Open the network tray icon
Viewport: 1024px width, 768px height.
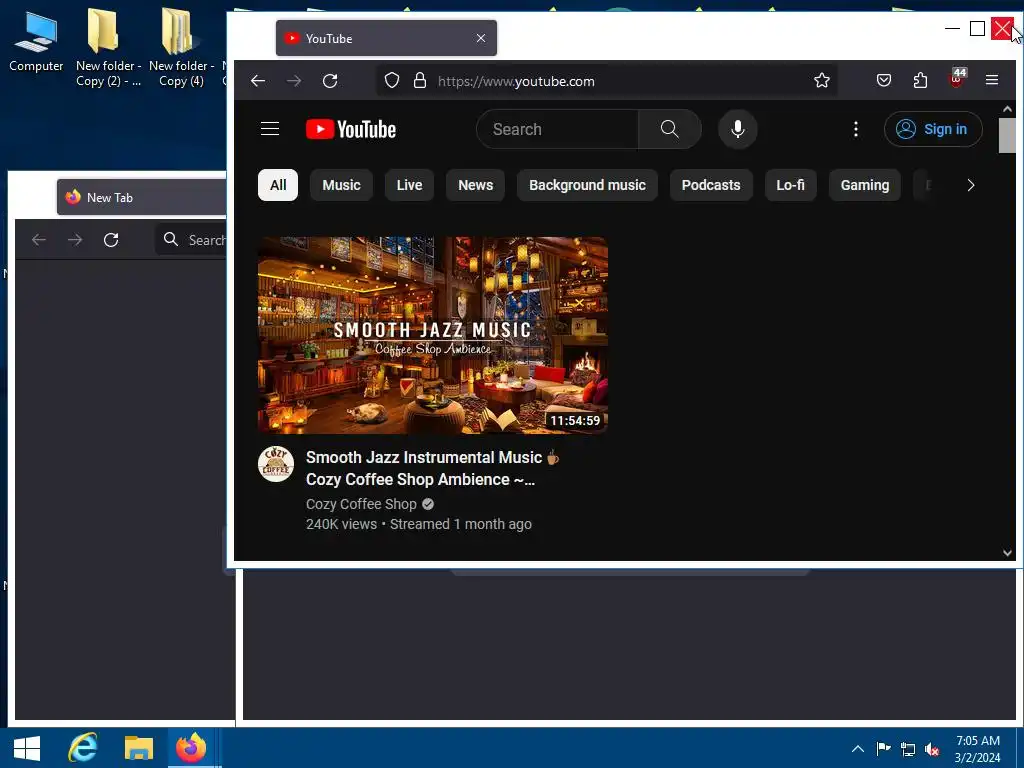(x=908, y=749)
